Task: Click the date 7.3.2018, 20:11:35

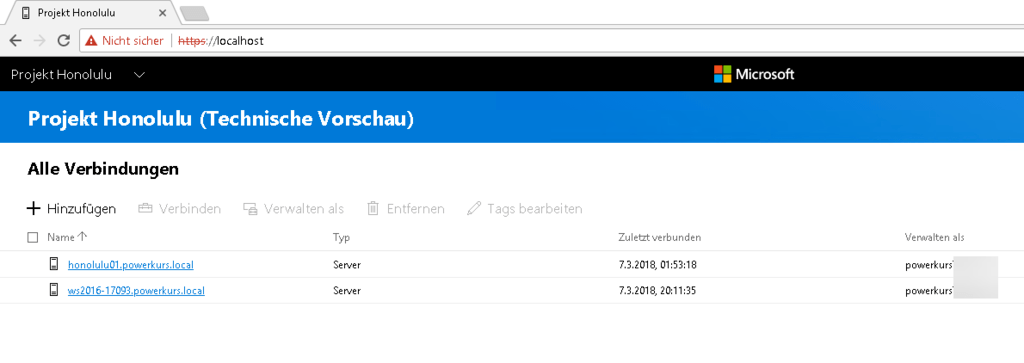Action: [x=657, y=291]
